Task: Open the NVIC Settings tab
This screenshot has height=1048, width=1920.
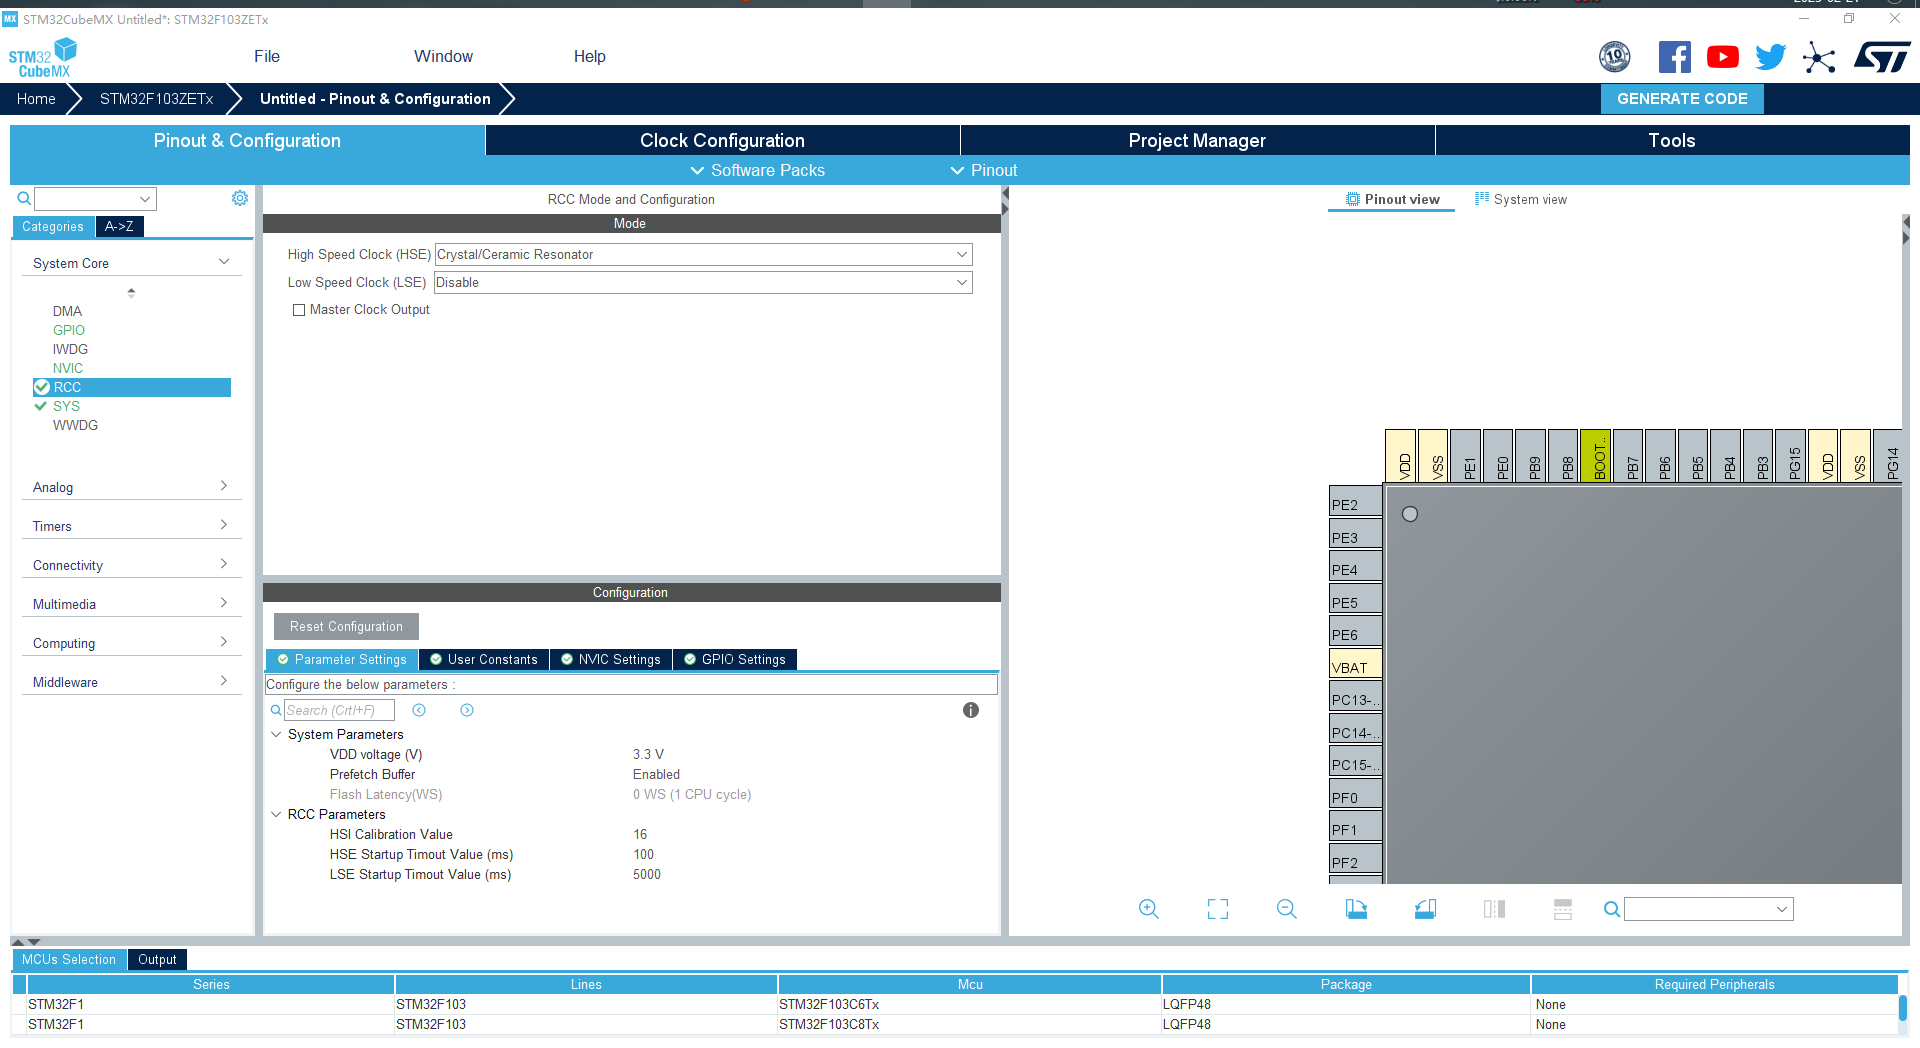Action: click(x=611, y=660)
